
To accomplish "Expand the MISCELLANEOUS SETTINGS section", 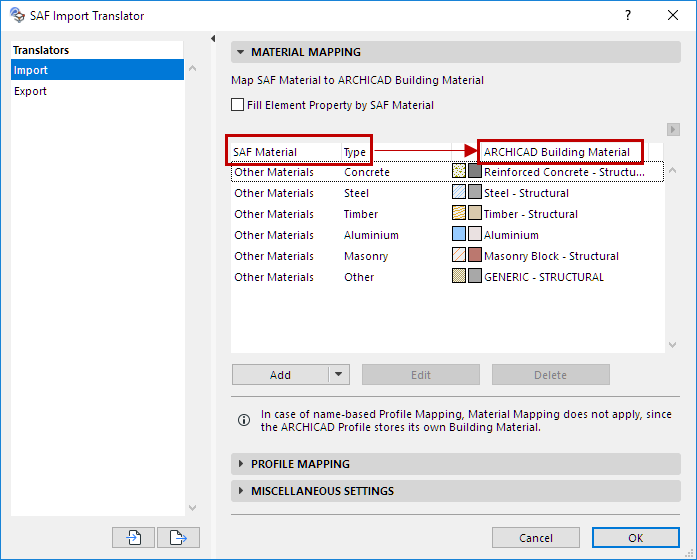I will (x=240, y=491).
